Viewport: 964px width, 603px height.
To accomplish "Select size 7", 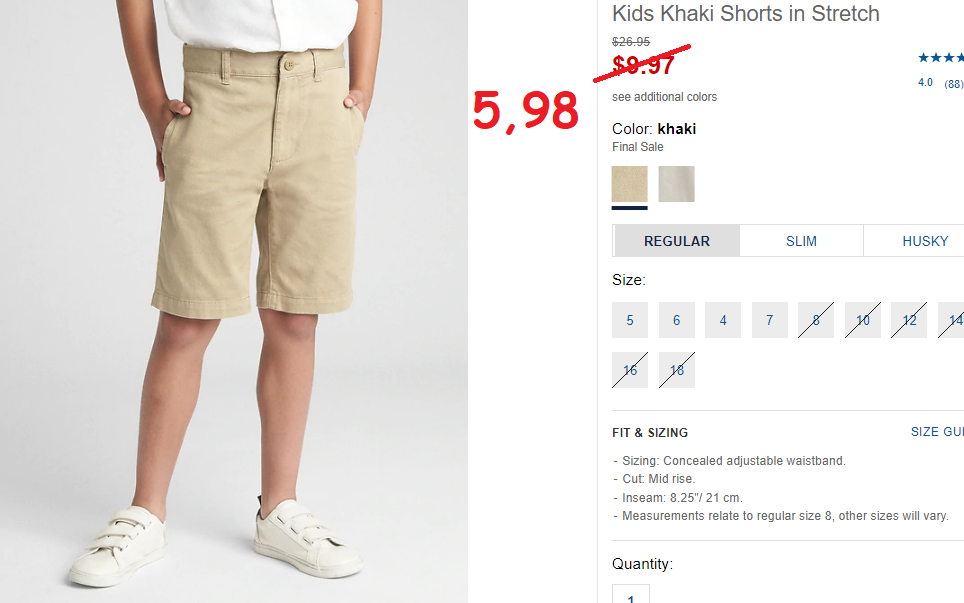I will [770, 320].
